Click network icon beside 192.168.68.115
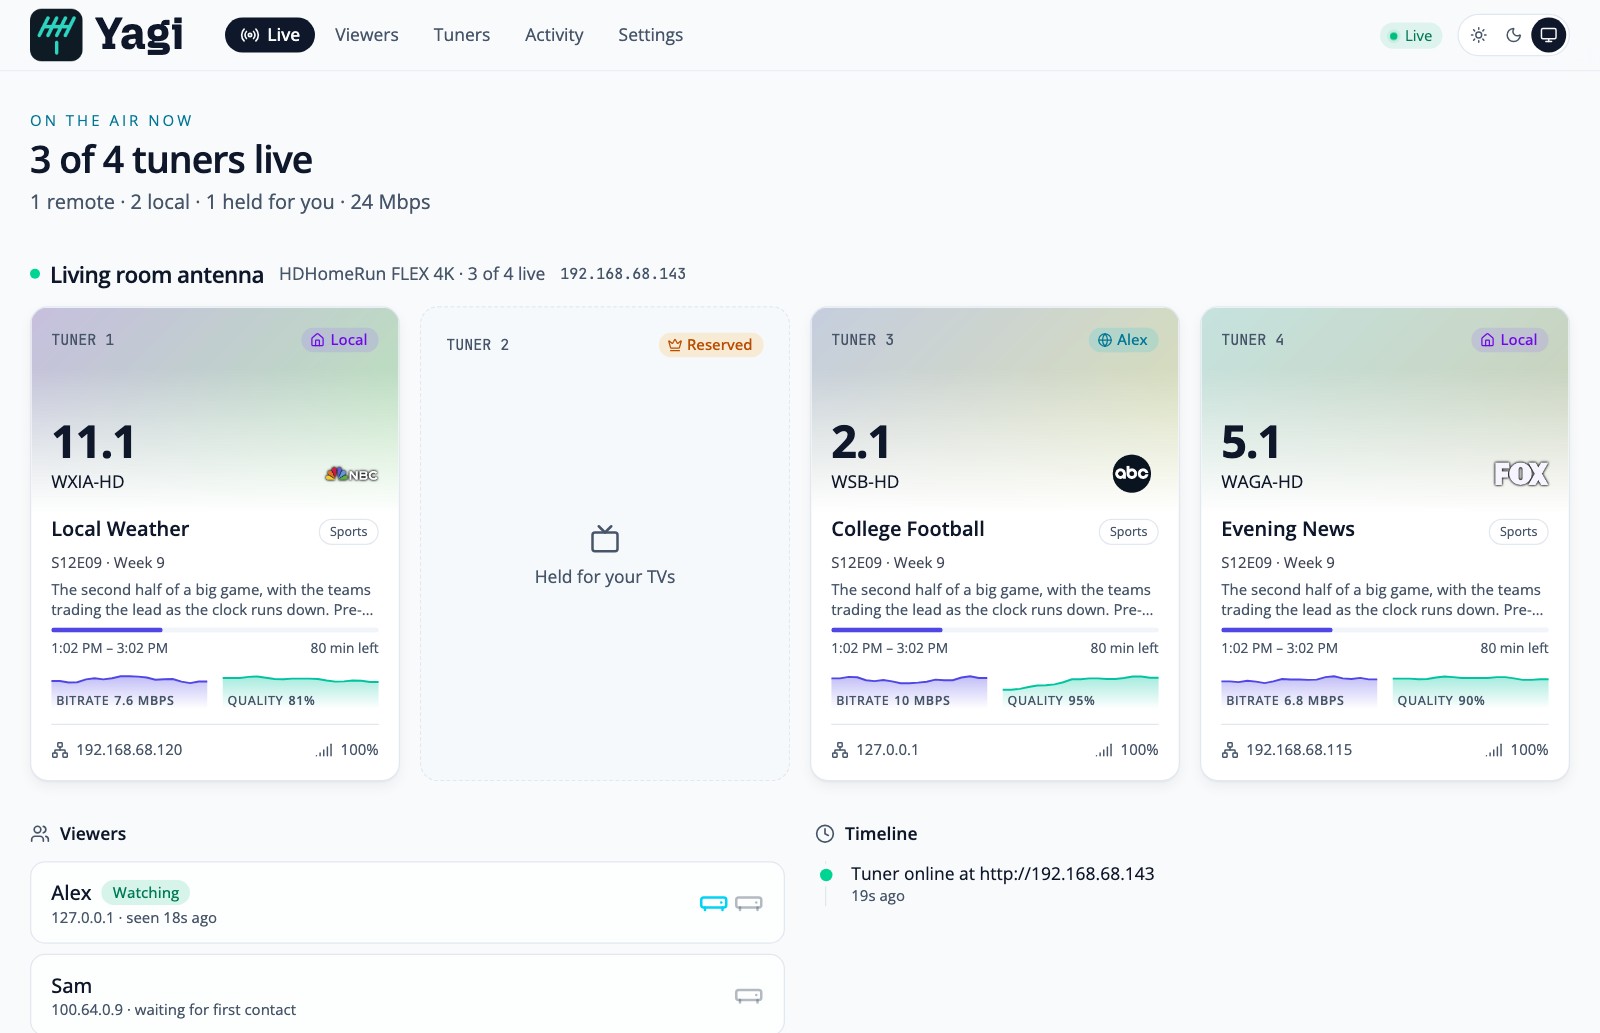Image resolution: width=1600 pixels, height=1033 pixels. (x=1230, y=750)
